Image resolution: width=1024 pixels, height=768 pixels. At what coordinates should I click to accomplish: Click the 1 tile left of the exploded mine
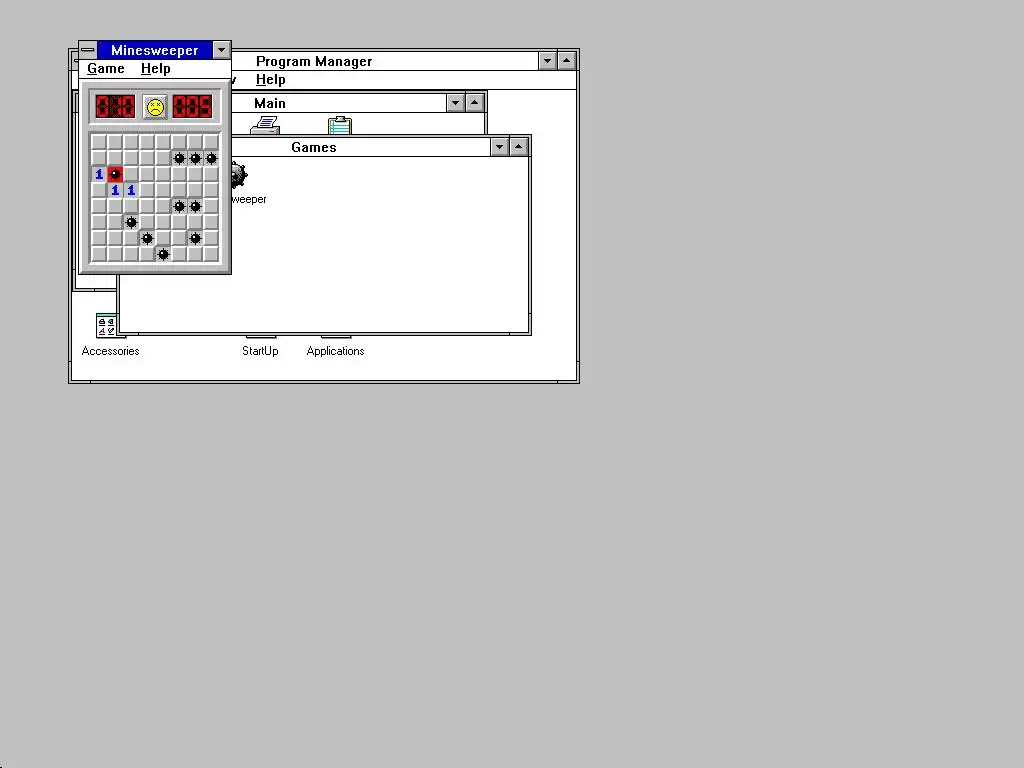pyautogui.click(x=99, y=174)
